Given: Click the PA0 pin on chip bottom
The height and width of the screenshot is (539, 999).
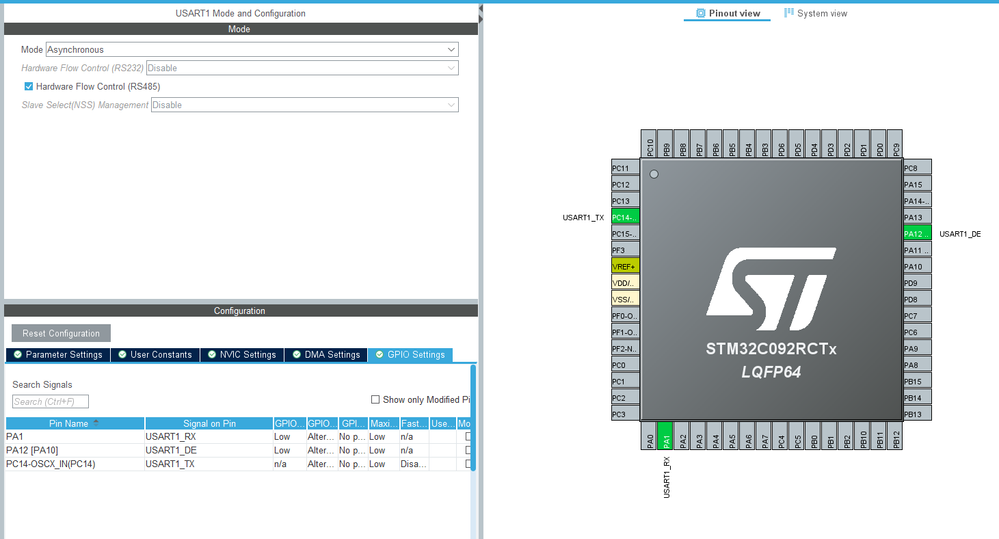Looking at the screenshot, I should pos(649,436).
